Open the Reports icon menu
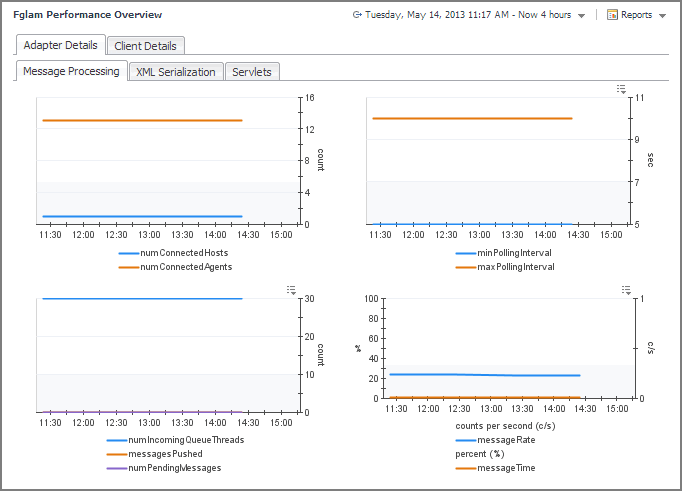 (612, 15)
